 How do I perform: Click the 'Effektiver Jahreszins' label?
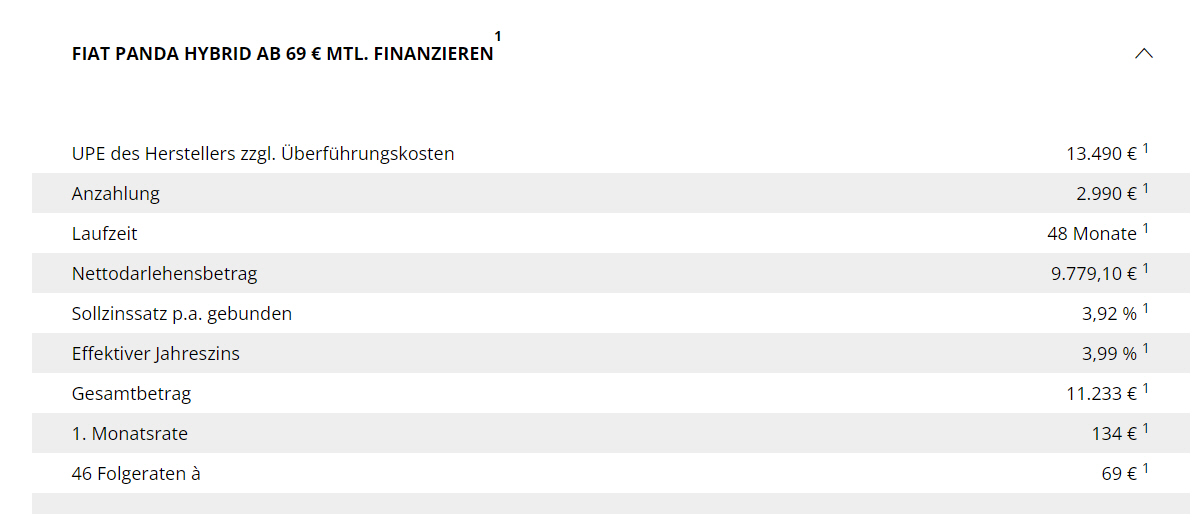pyautogui.click(x=156, y=354)
